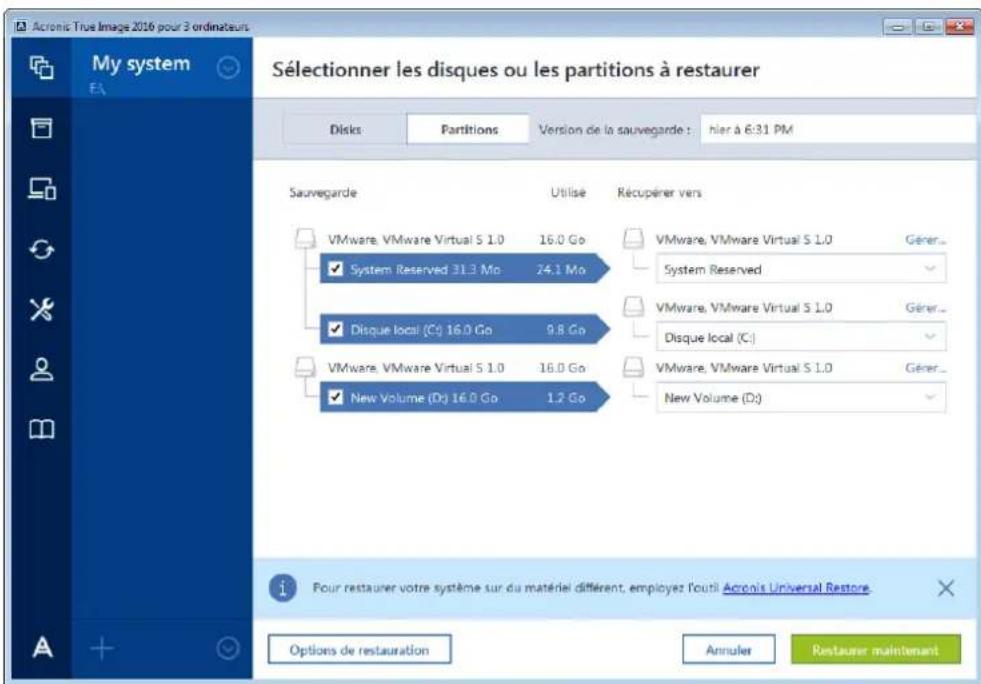Viewport: 981px width, 684px height.
Task: Open the Acronis Universal Restore link
Action: [796, 588]
